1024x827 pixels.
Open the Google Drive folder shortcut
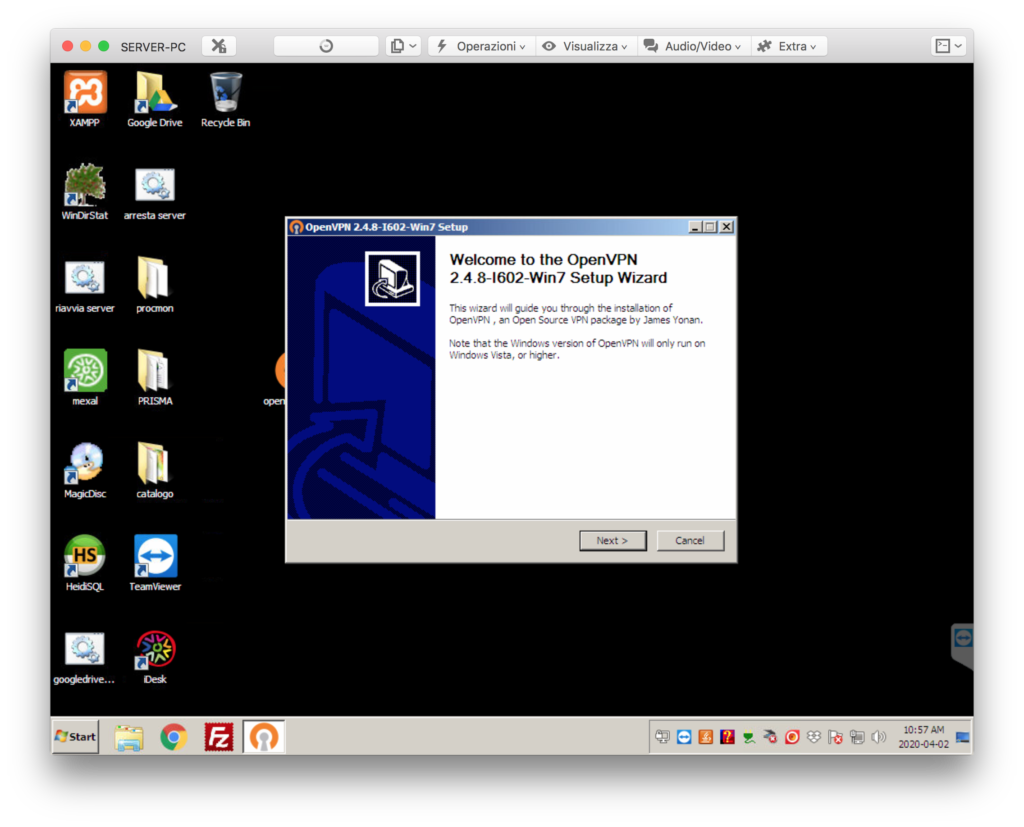click(155, 100)
